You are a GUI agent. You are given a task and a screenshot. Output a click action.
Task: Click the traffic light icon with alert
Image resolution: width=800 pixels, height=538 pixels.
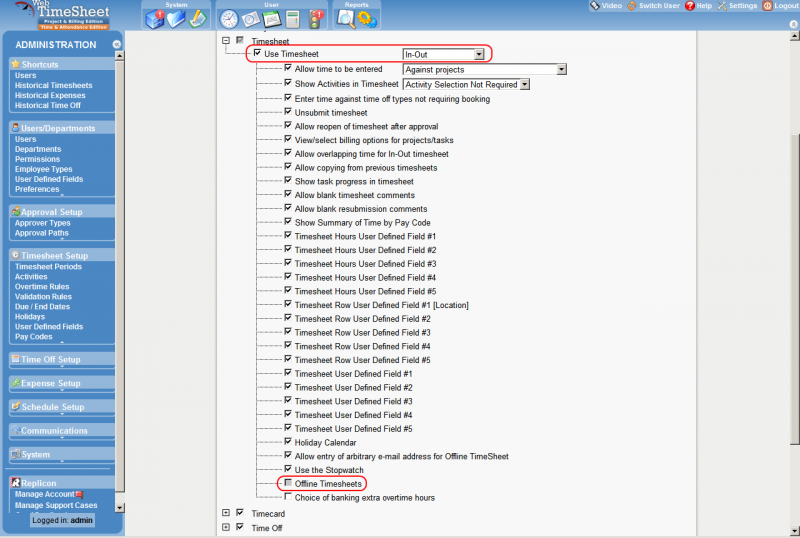[x=316, y=19]
